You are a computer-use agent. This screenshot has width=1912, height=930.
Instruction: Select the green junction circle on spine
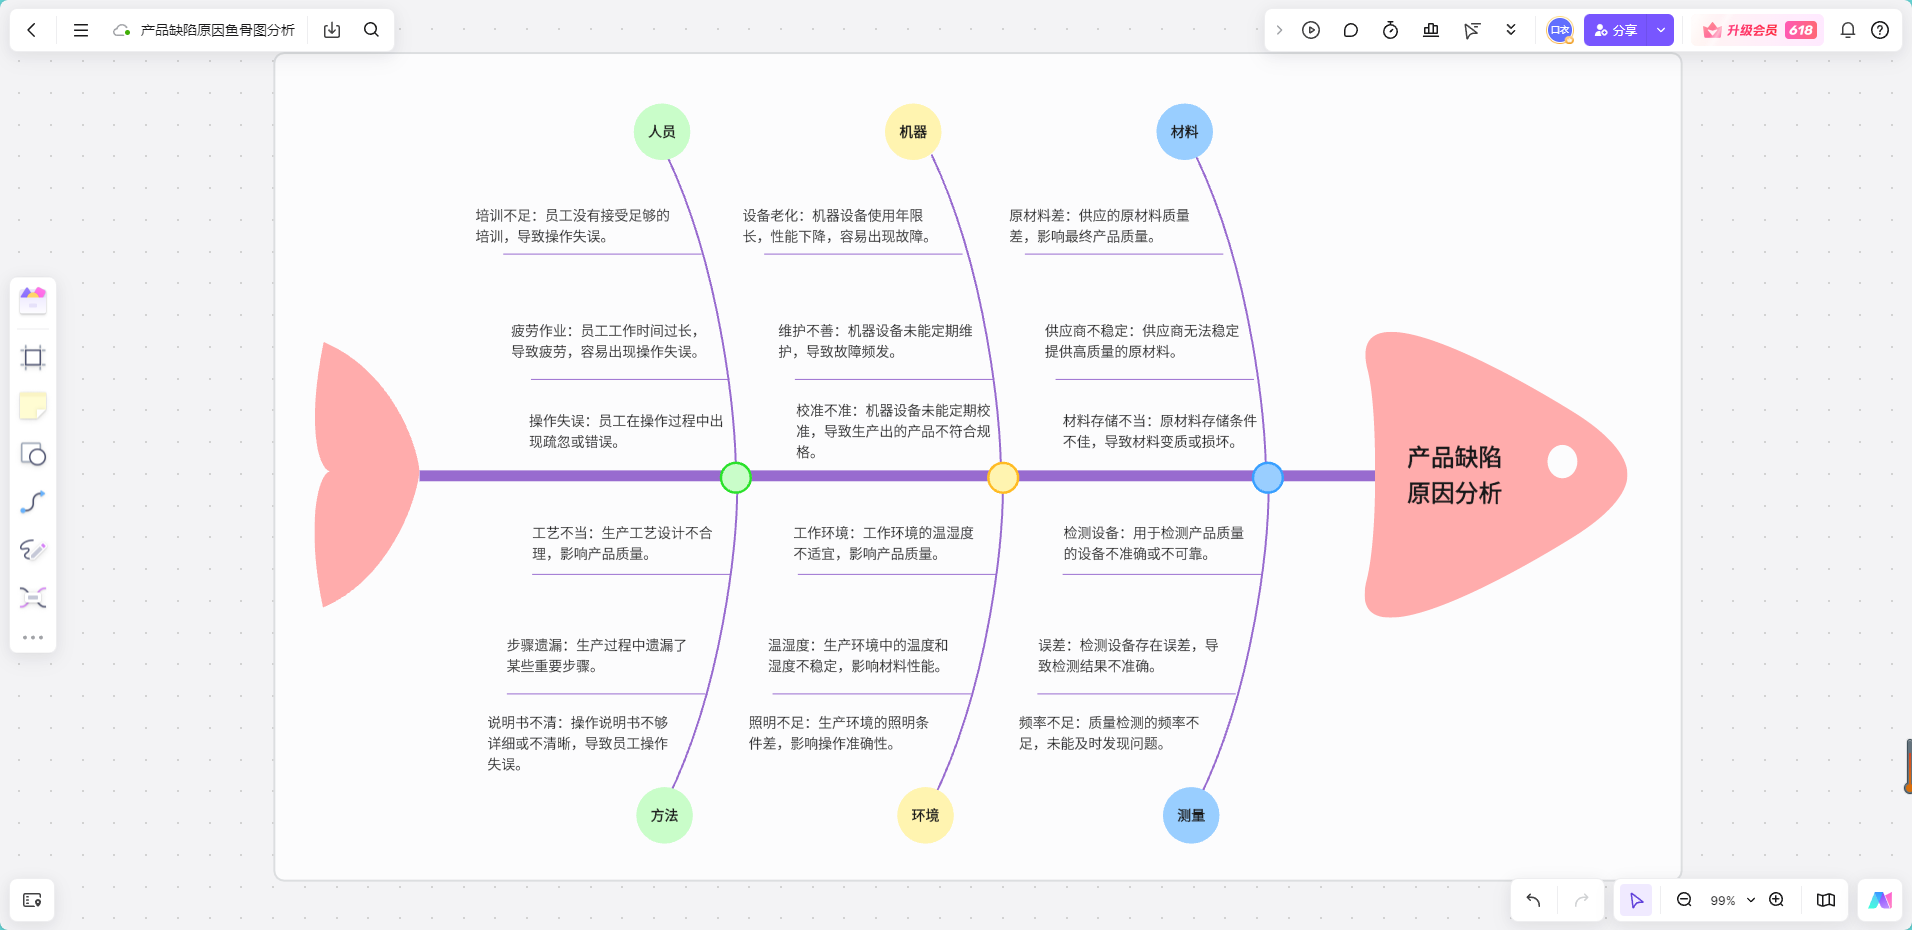tap(736, 477)
